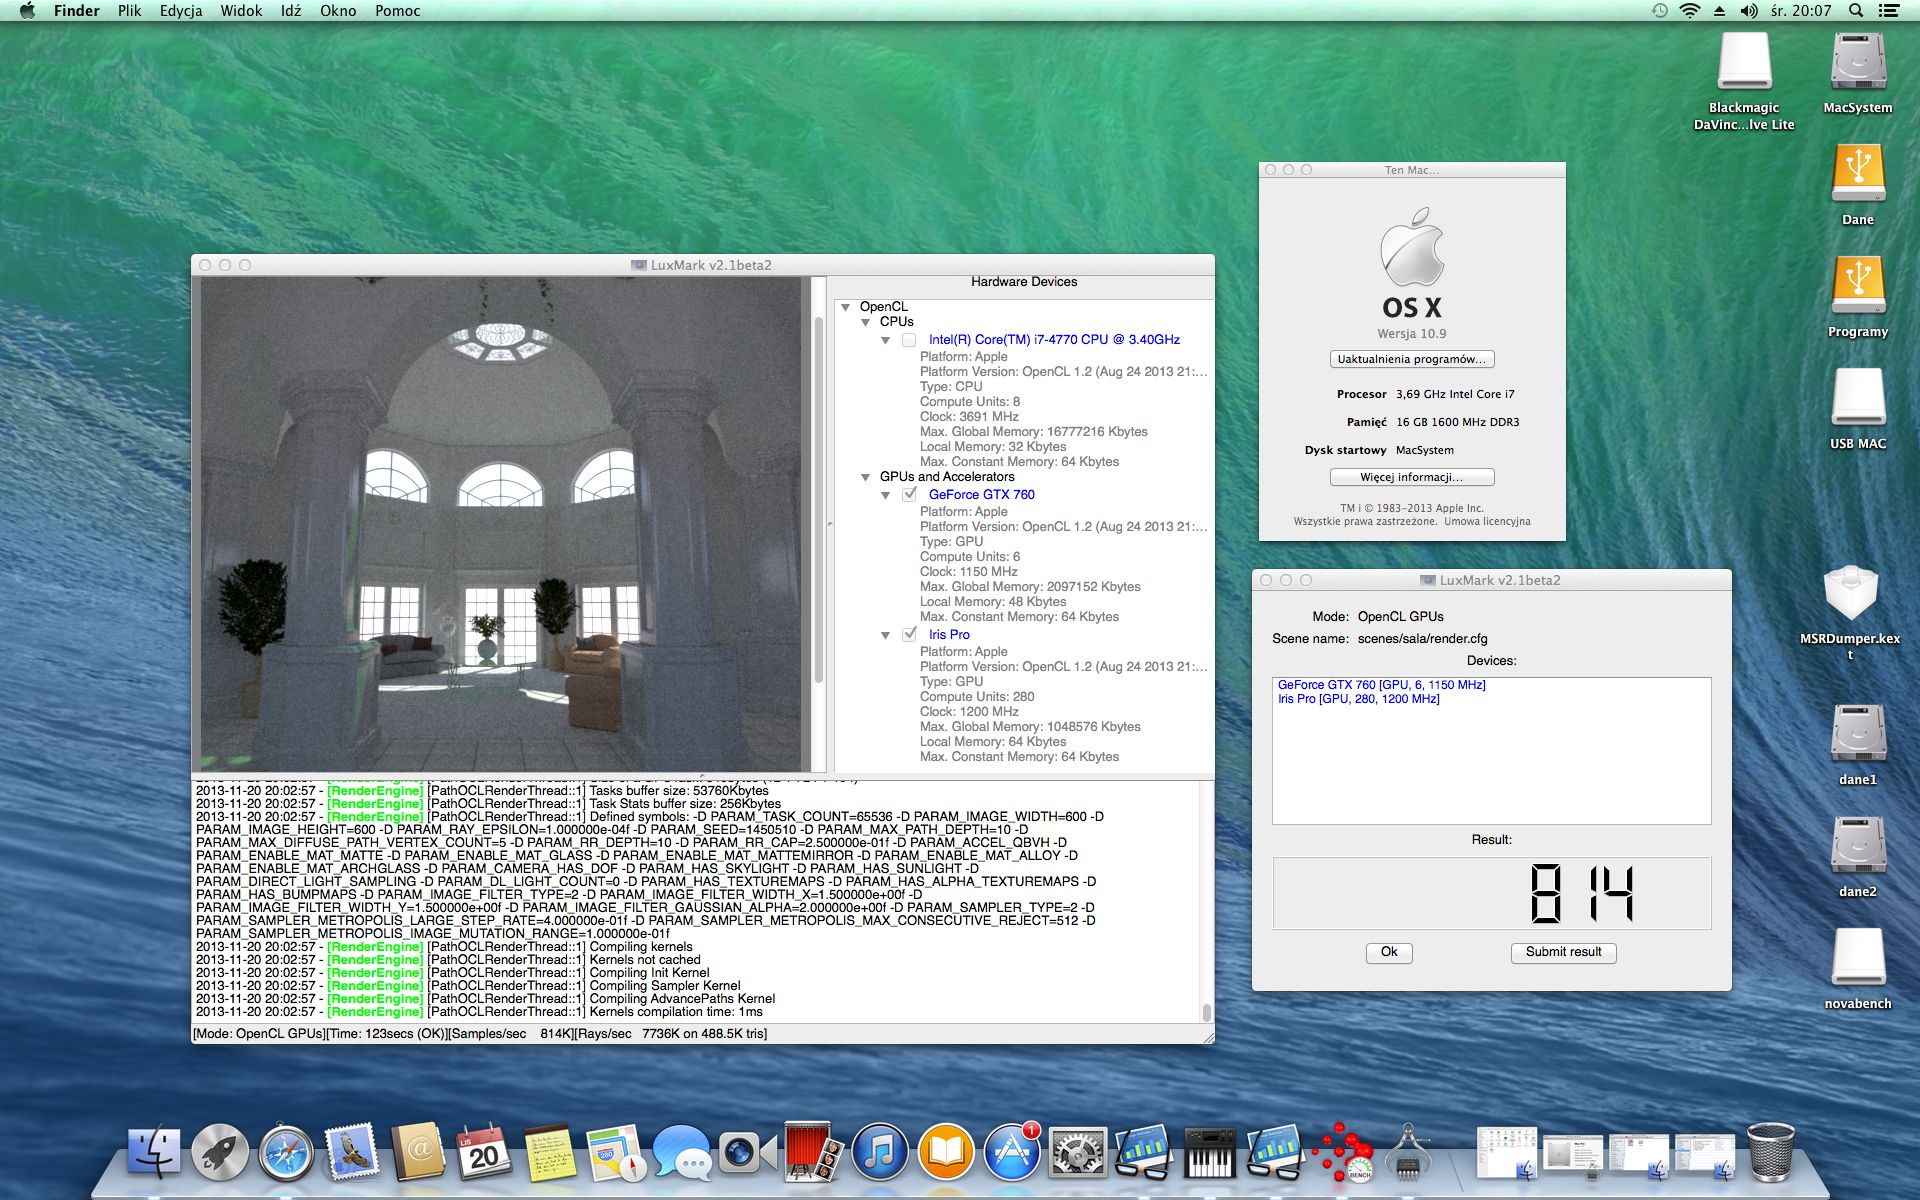Click the 'Clock: 3691 MHz' CPU row
This screenshot has width=1920, height=1200.
[969, 417]
